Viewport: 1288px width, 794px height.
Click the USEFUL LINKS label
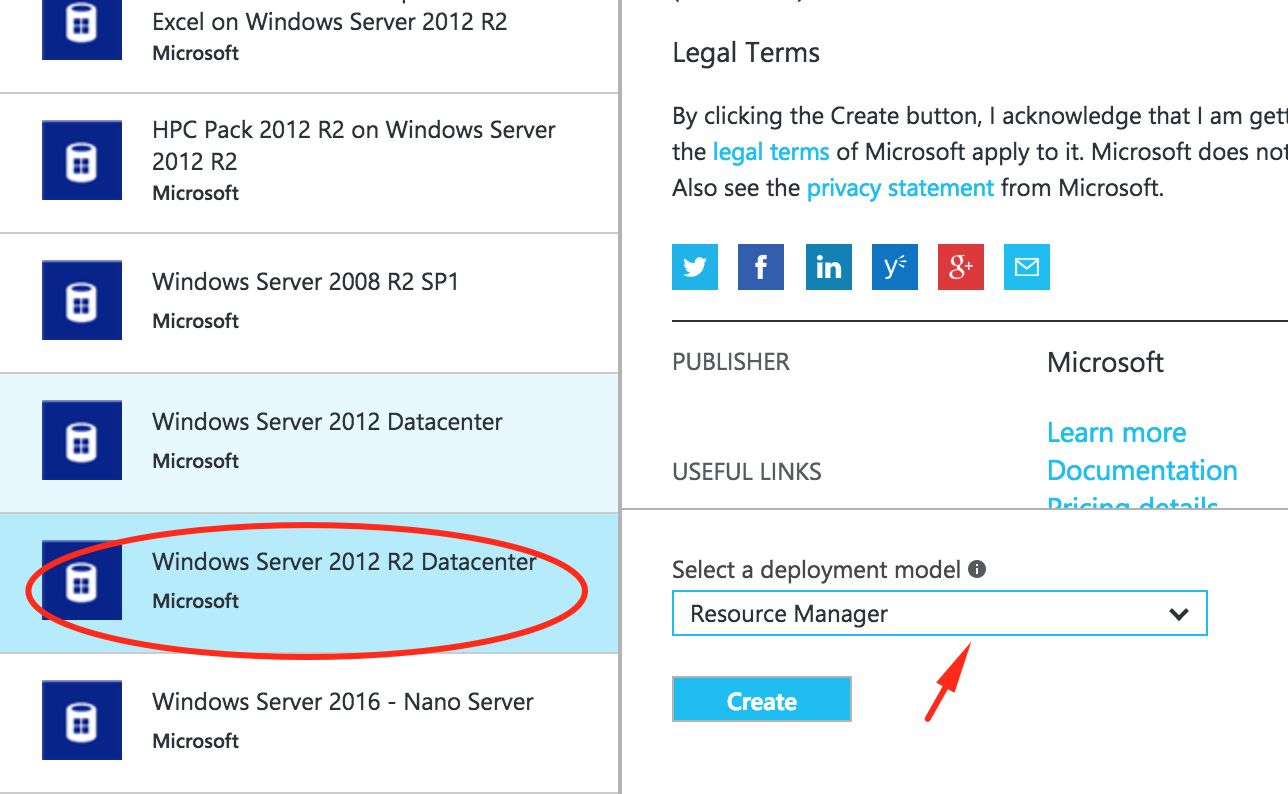coord(747,472)
